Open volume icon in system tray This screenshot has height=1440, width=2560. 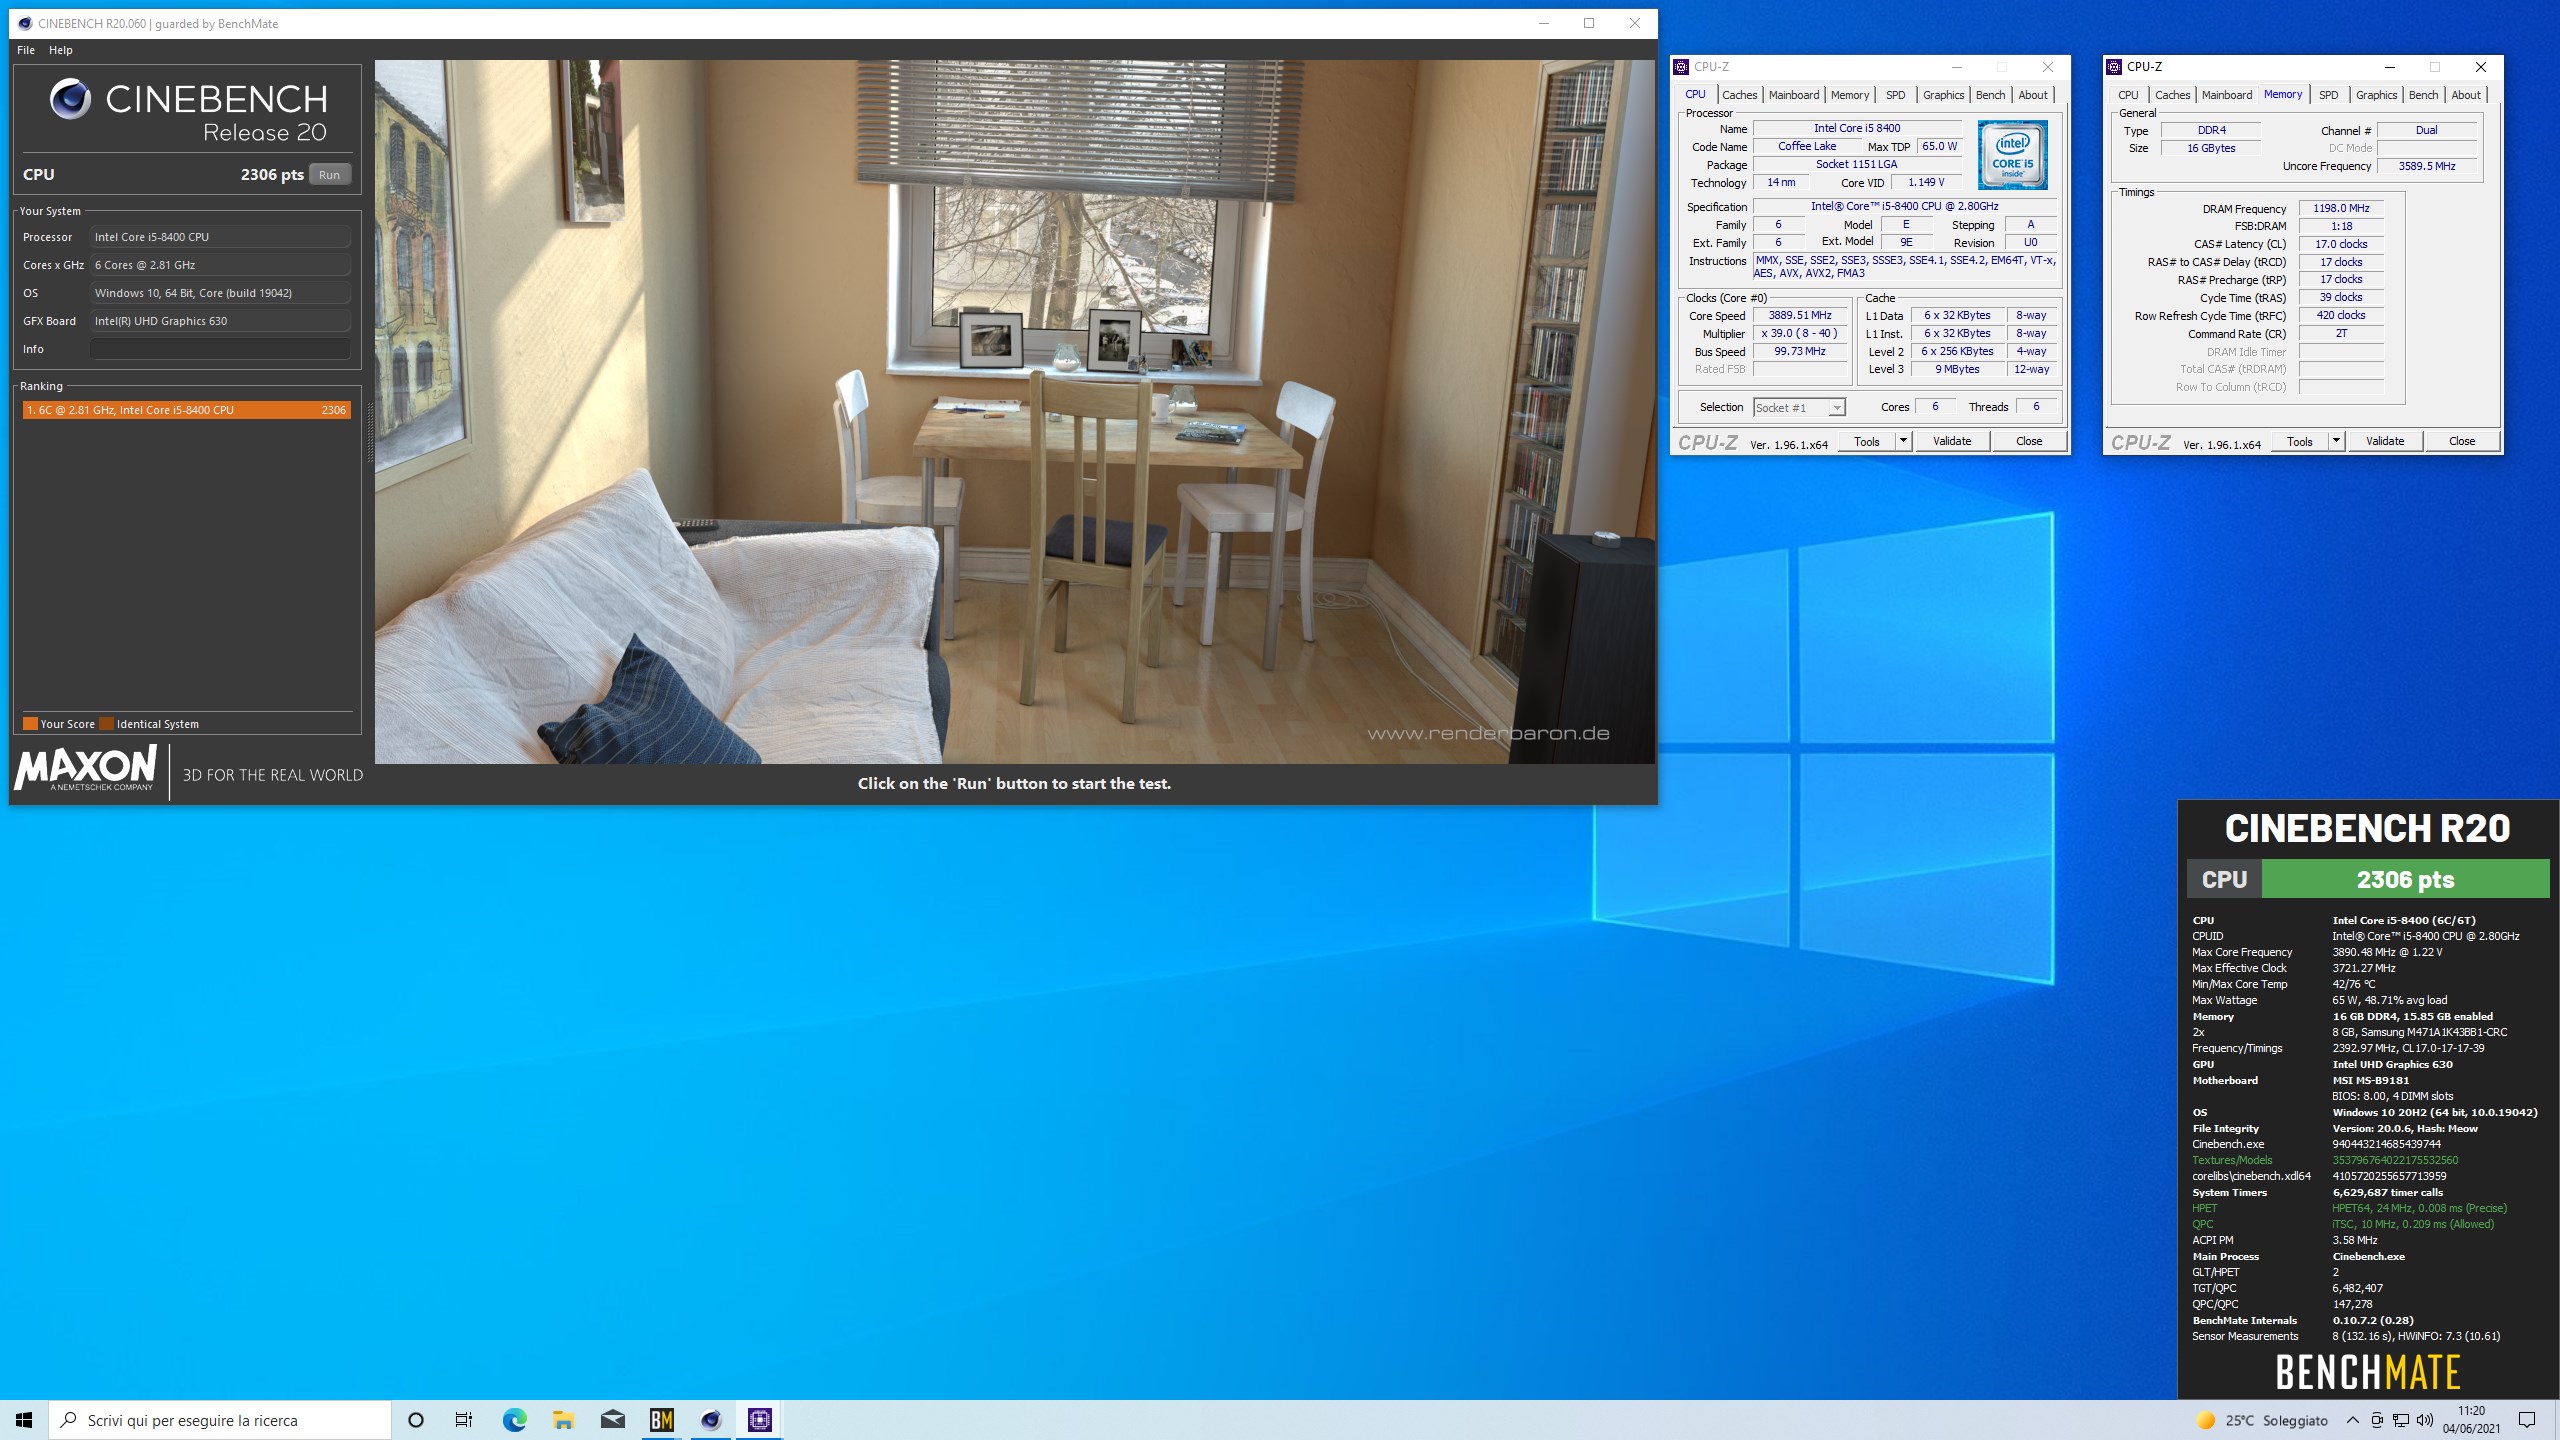2425,1420
